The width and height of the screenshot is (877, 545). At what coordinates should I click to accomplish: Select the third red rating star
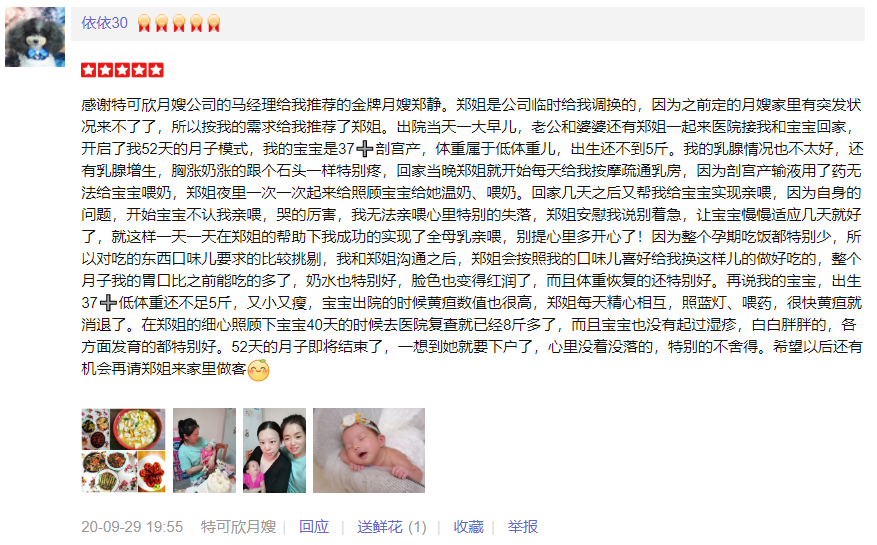(x=122, y=70)
